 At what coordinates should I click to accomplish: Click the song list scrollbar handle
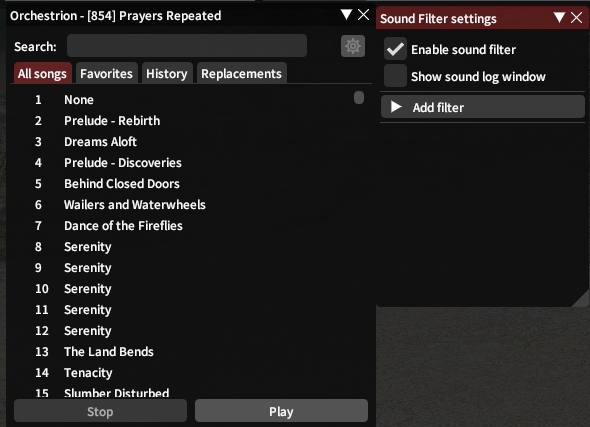pyautogui.click(x=359, y=97)
